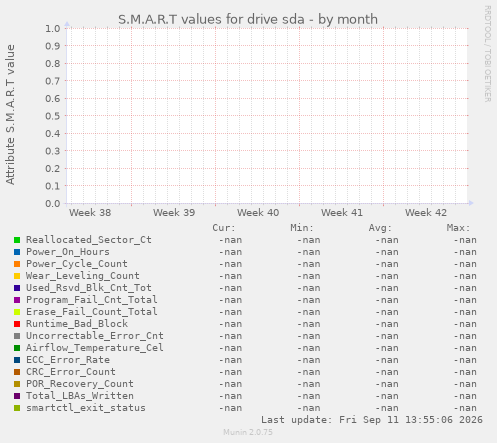This screenshot has width=497, height=443.
Task: Click Cur value for Total_LBAs_Written
Action: [230, 396]
